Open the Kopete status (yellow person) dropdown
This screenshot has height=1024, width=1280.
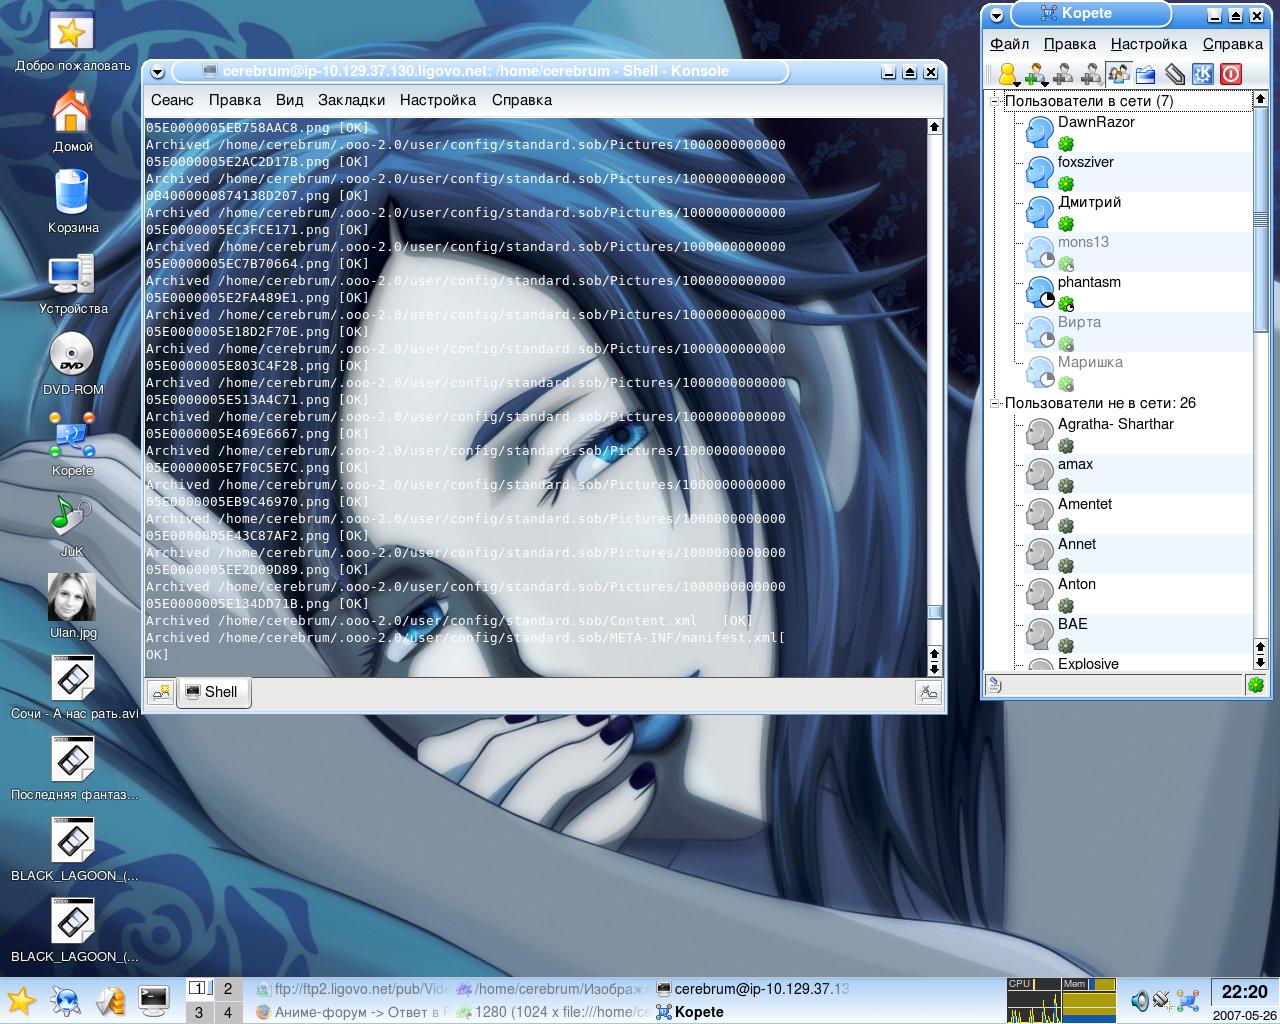[1008, 74]
